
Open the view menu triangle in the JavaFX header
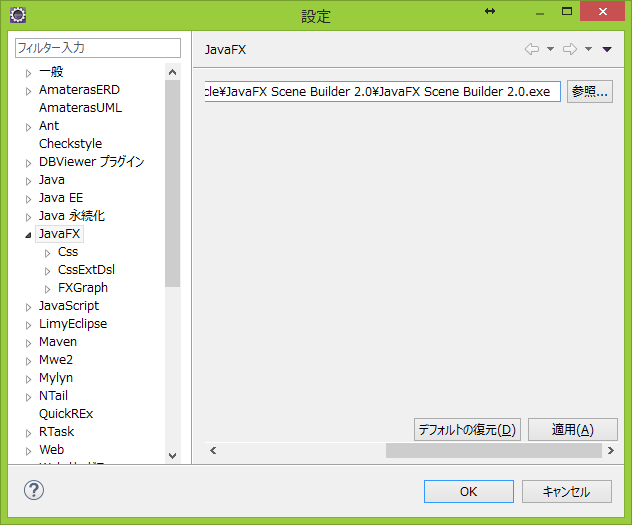[607, 49]
